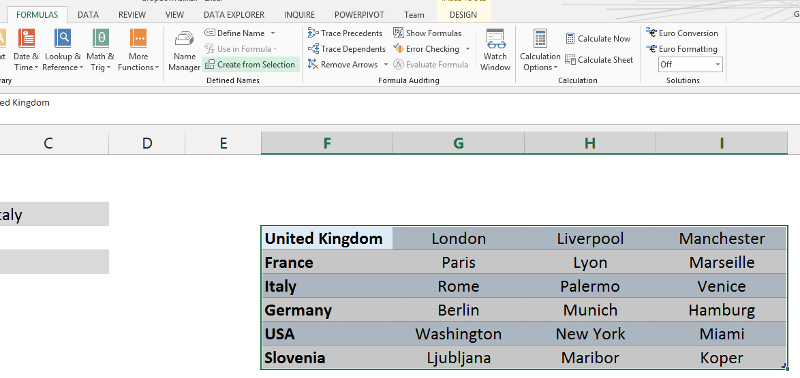The width and height of the screenshot is (800, 378).
Task: Open the POWERPIVOT tab
Action: tap(360, 15)
